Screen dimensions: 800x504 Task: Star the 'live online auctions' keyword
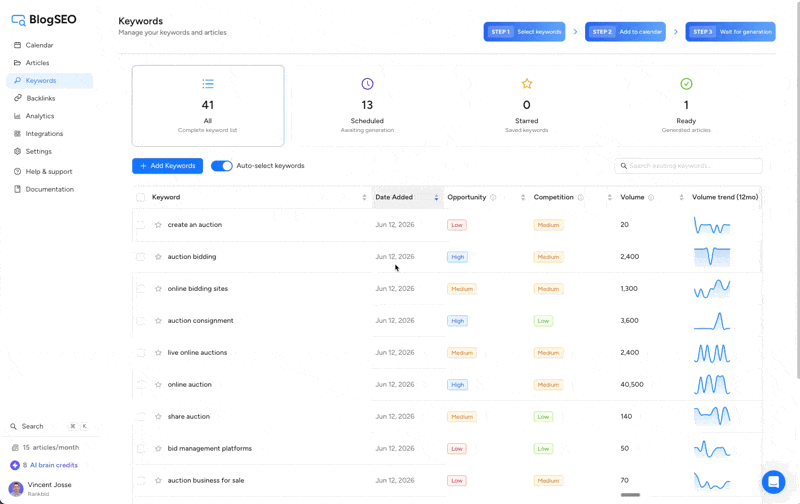pos(158,352)
